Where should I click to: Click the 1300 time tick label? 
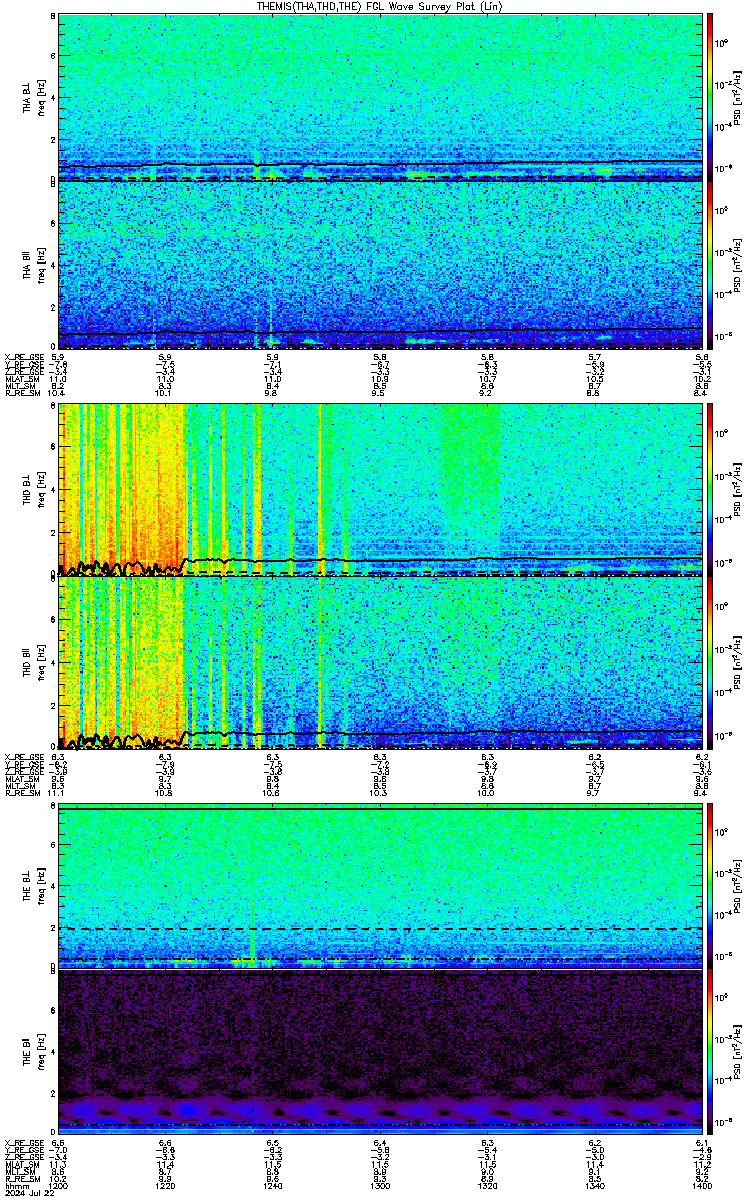(380, 1185)
